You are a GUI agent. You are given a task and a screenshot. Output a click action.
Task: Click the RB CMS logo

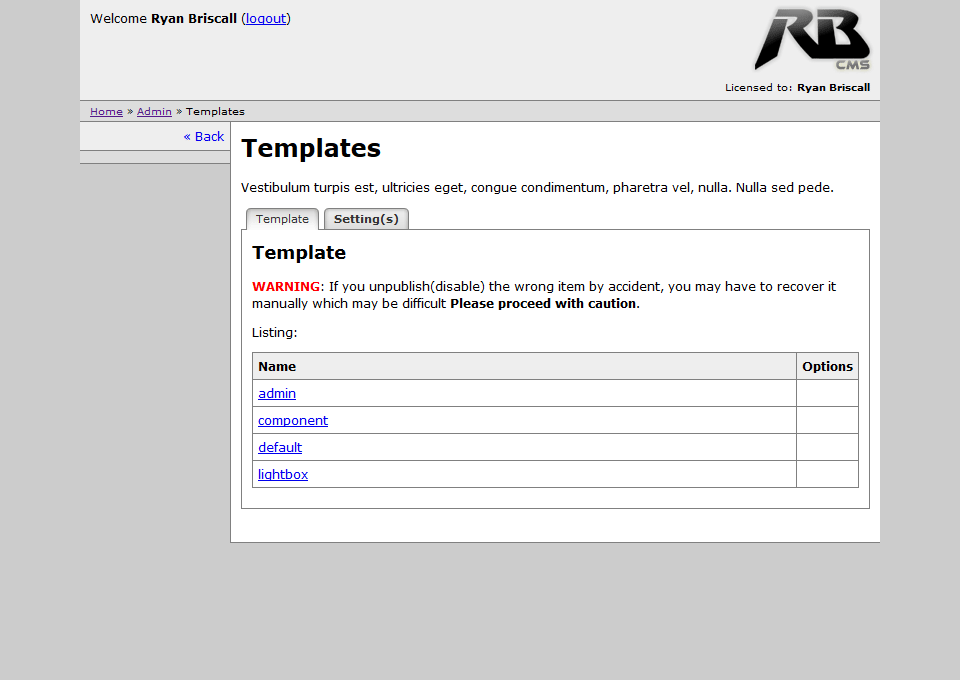(811, 39)
